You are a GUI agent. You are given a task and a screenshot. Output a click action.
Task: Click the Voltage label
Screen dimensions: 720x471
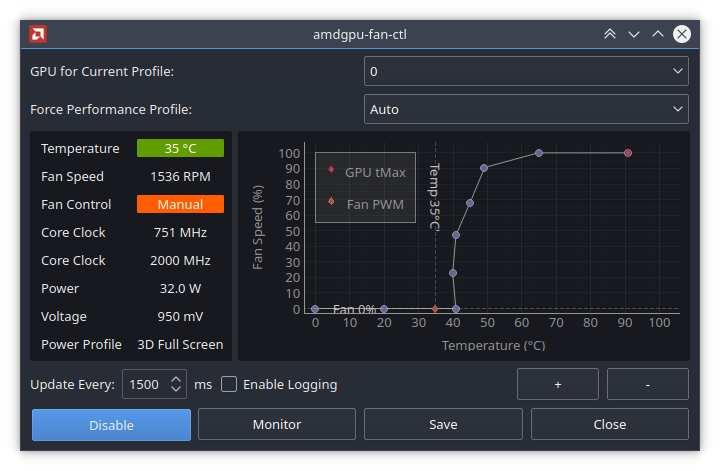(64, 316)
